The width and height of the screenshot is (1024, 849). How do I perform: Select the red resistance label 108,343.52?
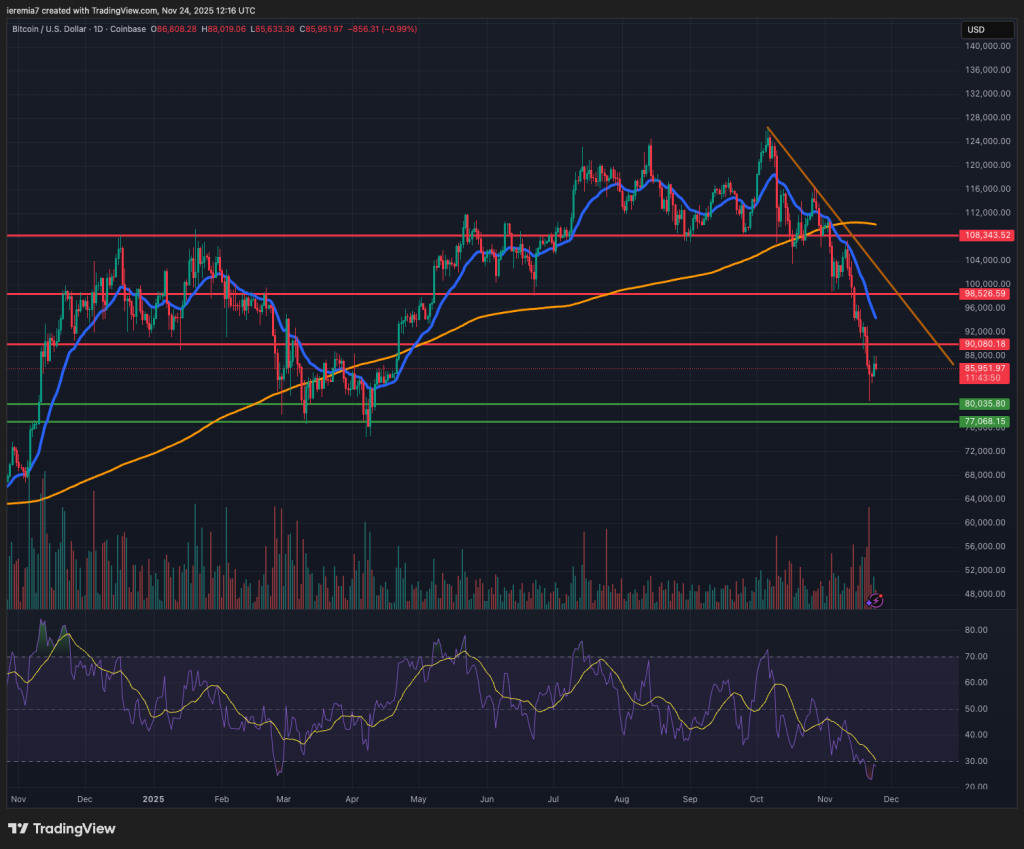985,235
